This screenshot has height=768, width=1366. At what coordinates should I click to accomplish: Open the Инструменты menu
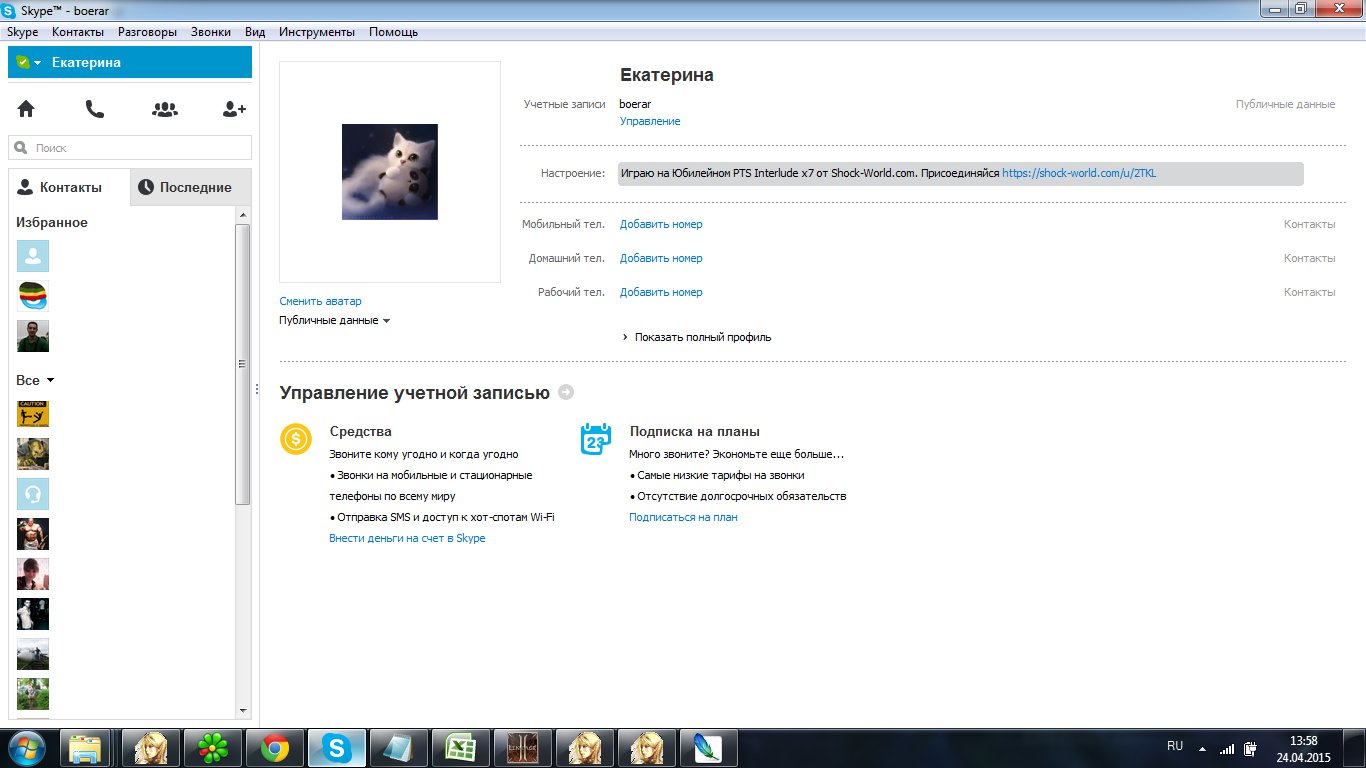317,32
